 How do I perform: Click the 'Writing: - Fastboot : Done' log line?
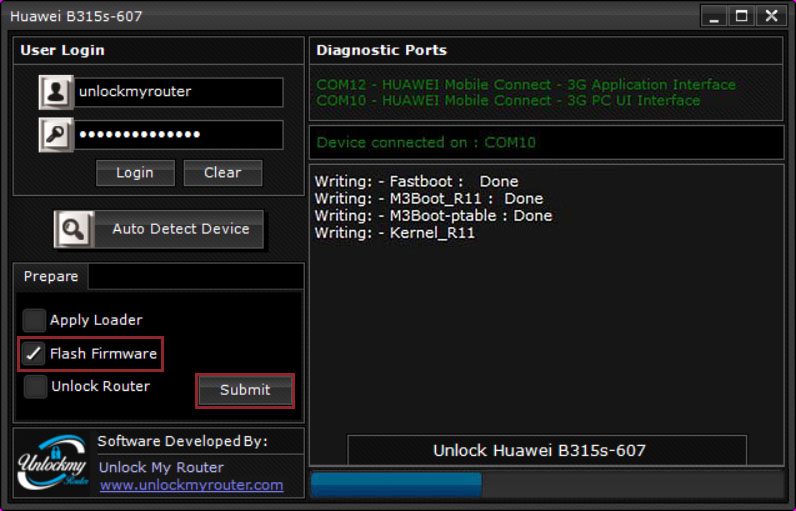[x=416, y=182]
